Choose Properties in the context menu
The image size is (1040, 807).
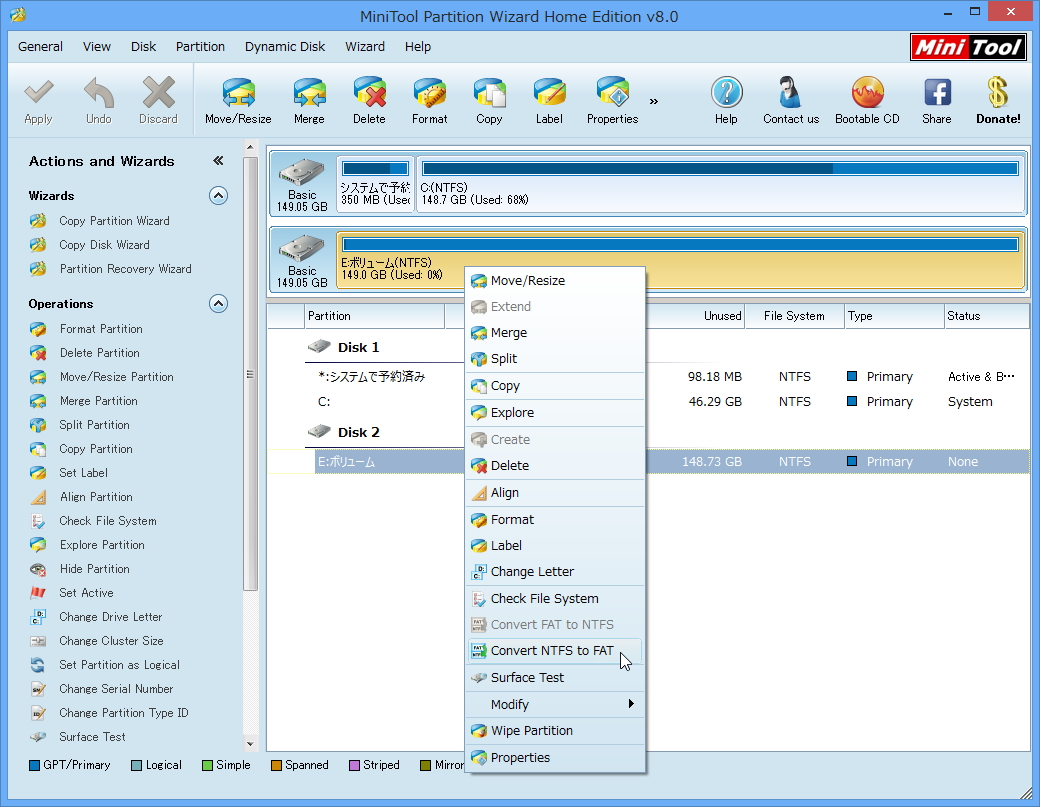click(555, 757)
